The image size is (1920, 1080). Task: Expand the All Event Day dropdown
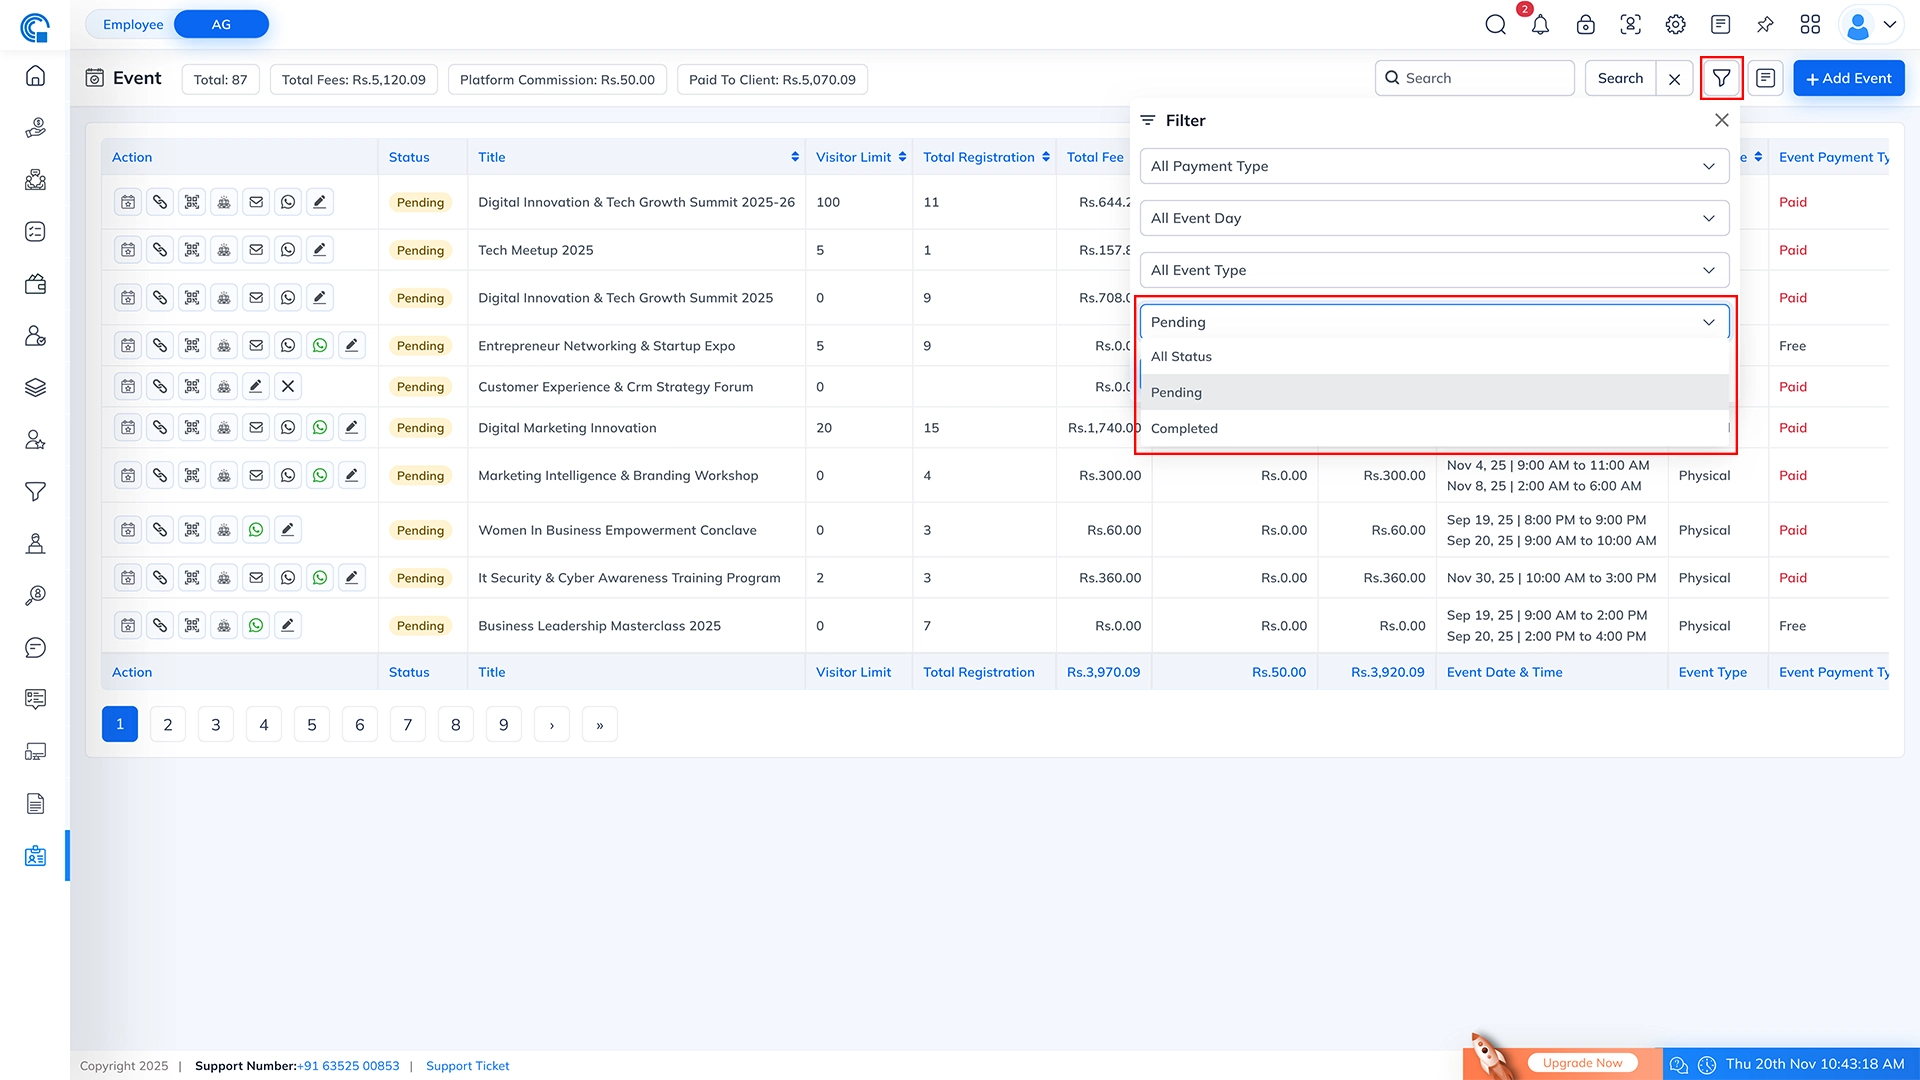(x=1433, y=218)
